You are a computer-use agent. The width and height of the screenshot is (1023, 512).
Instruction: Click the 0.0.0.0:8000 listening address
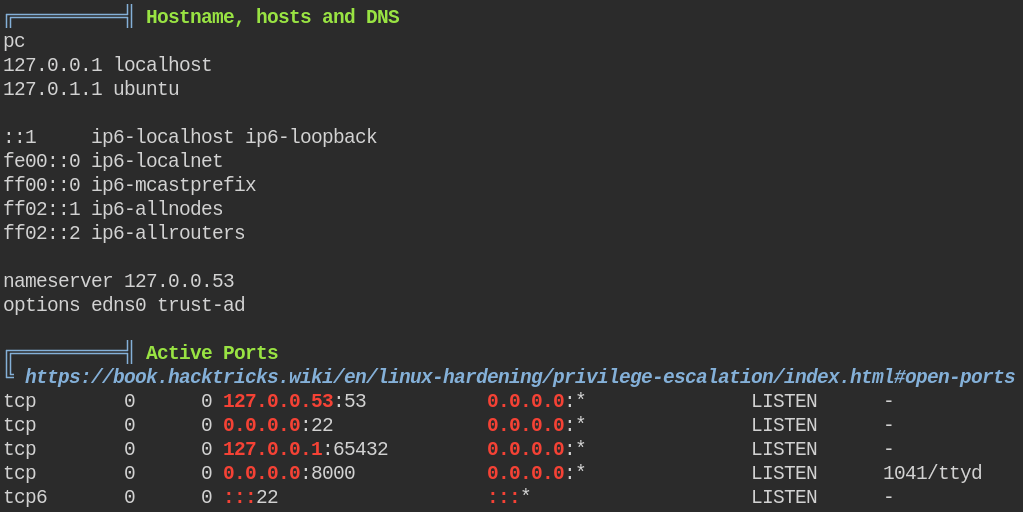pyautogui.click(x=290, y=474)
